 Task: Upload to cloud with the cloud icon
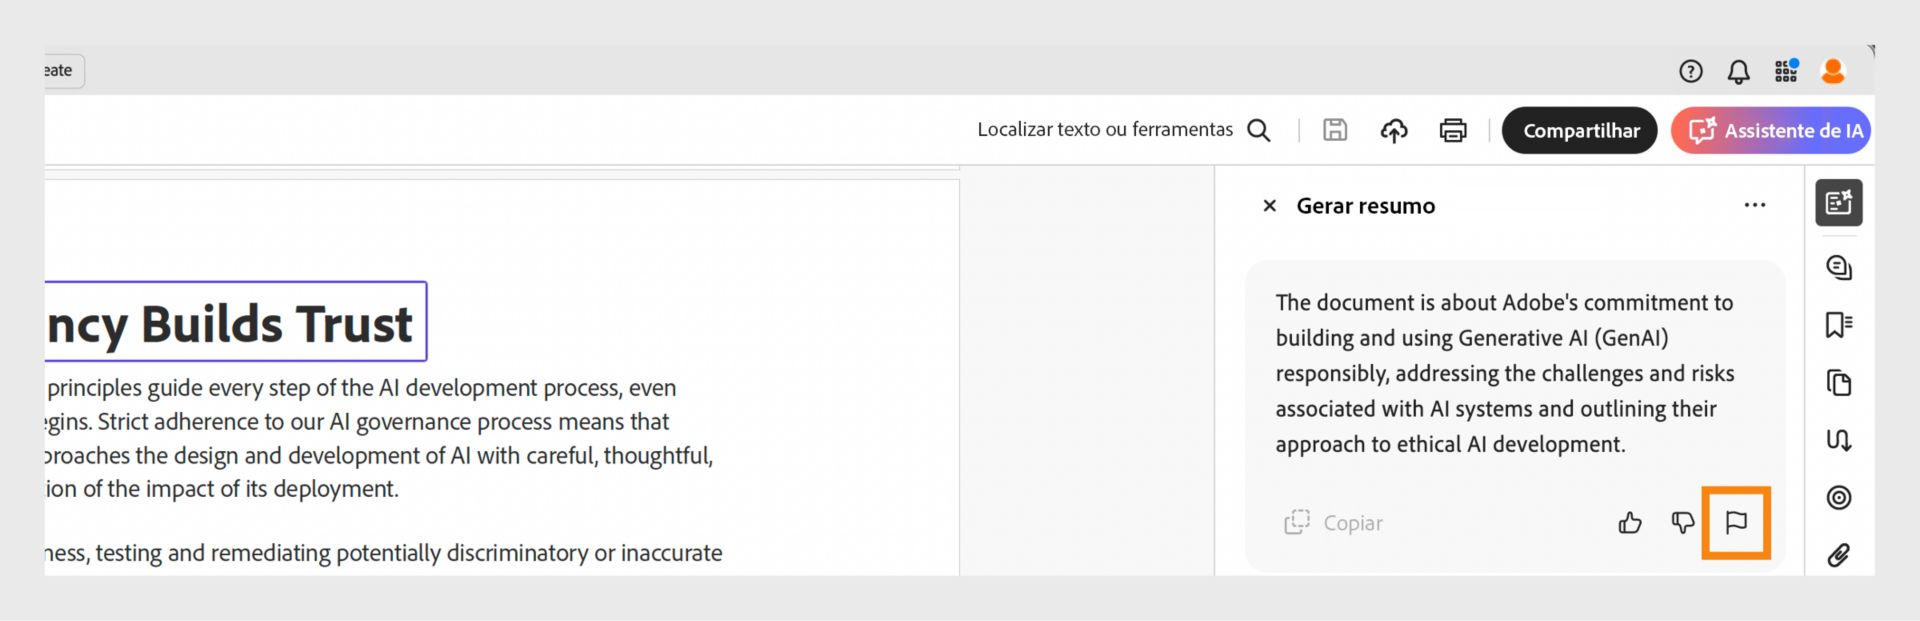(x=1394, y=130)
